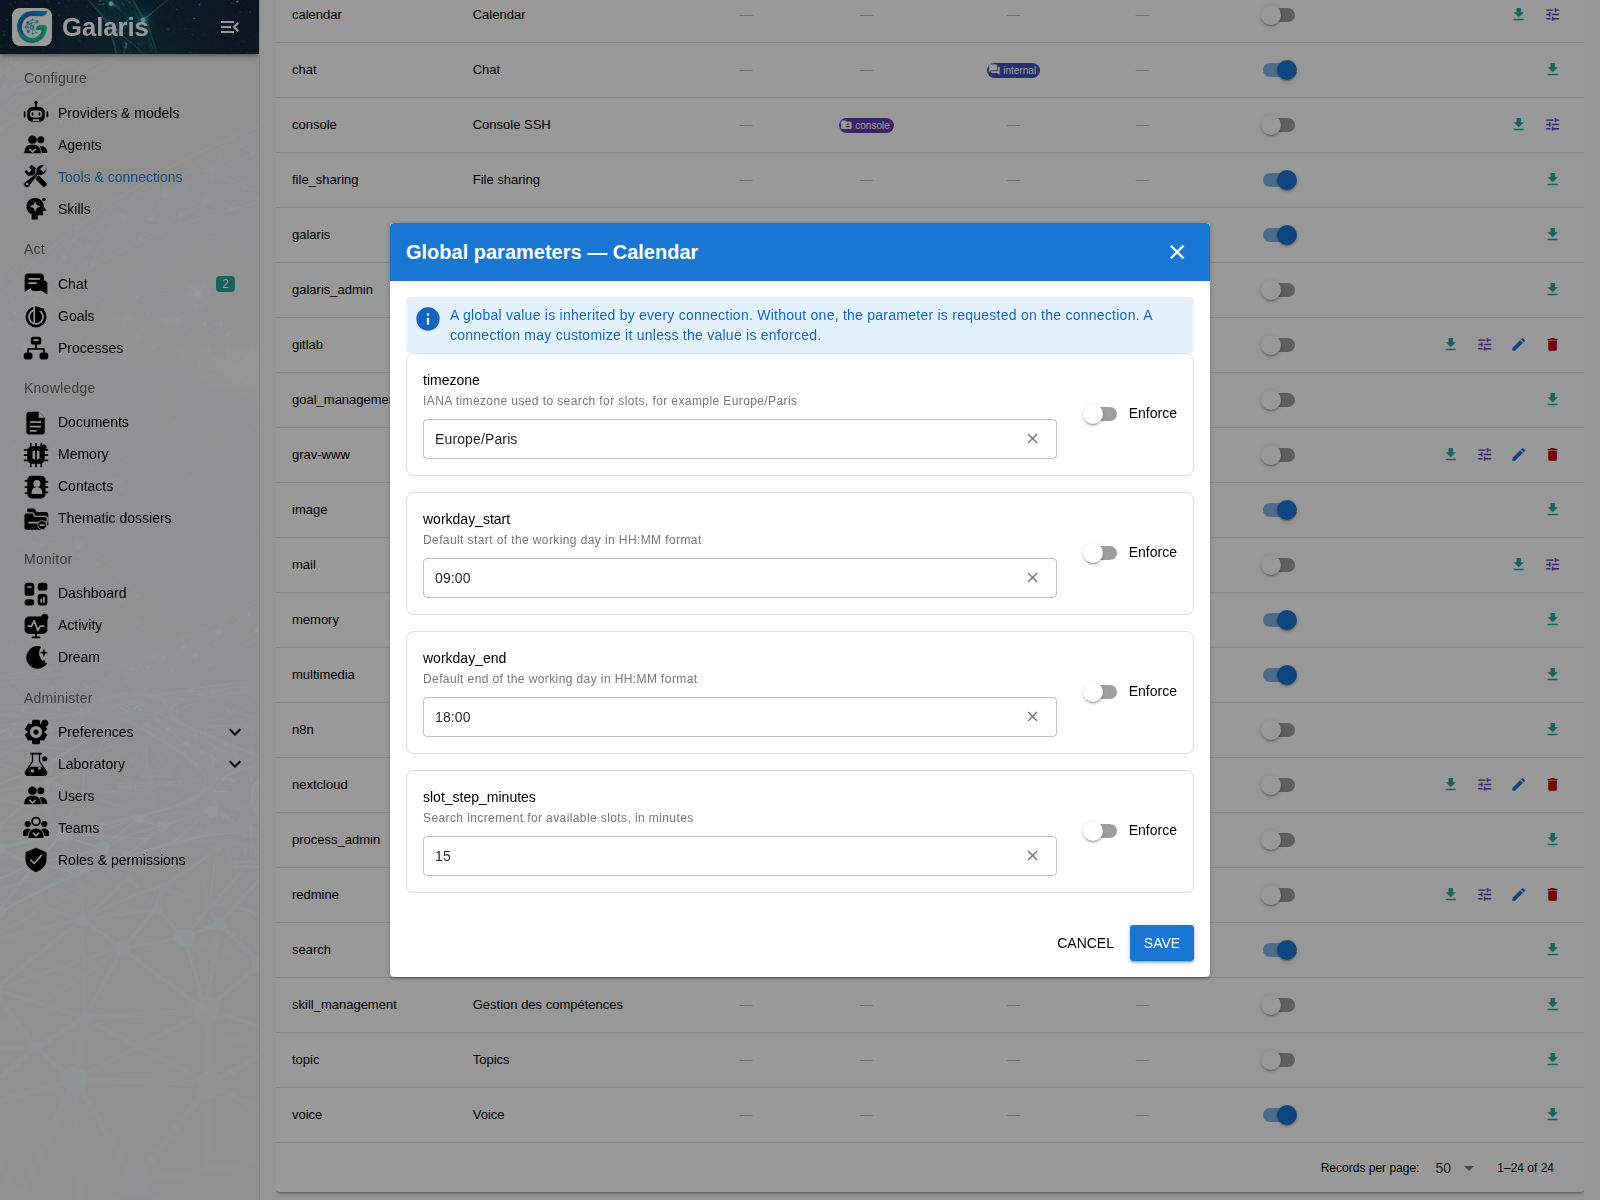Edit the nextcloud connection
The width and height of the screenshot is (1600, 1200).
(1518, 785)
